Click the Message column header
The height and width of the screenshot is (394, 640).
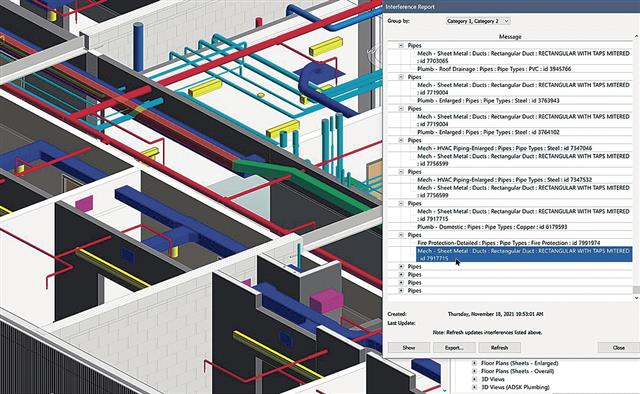point(510,37)
